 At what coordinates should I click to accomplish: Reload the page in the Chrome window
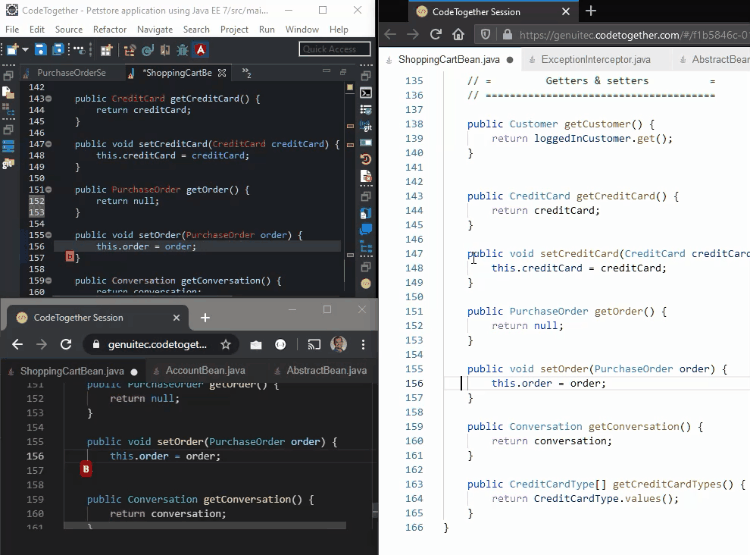tap(66, 344)
